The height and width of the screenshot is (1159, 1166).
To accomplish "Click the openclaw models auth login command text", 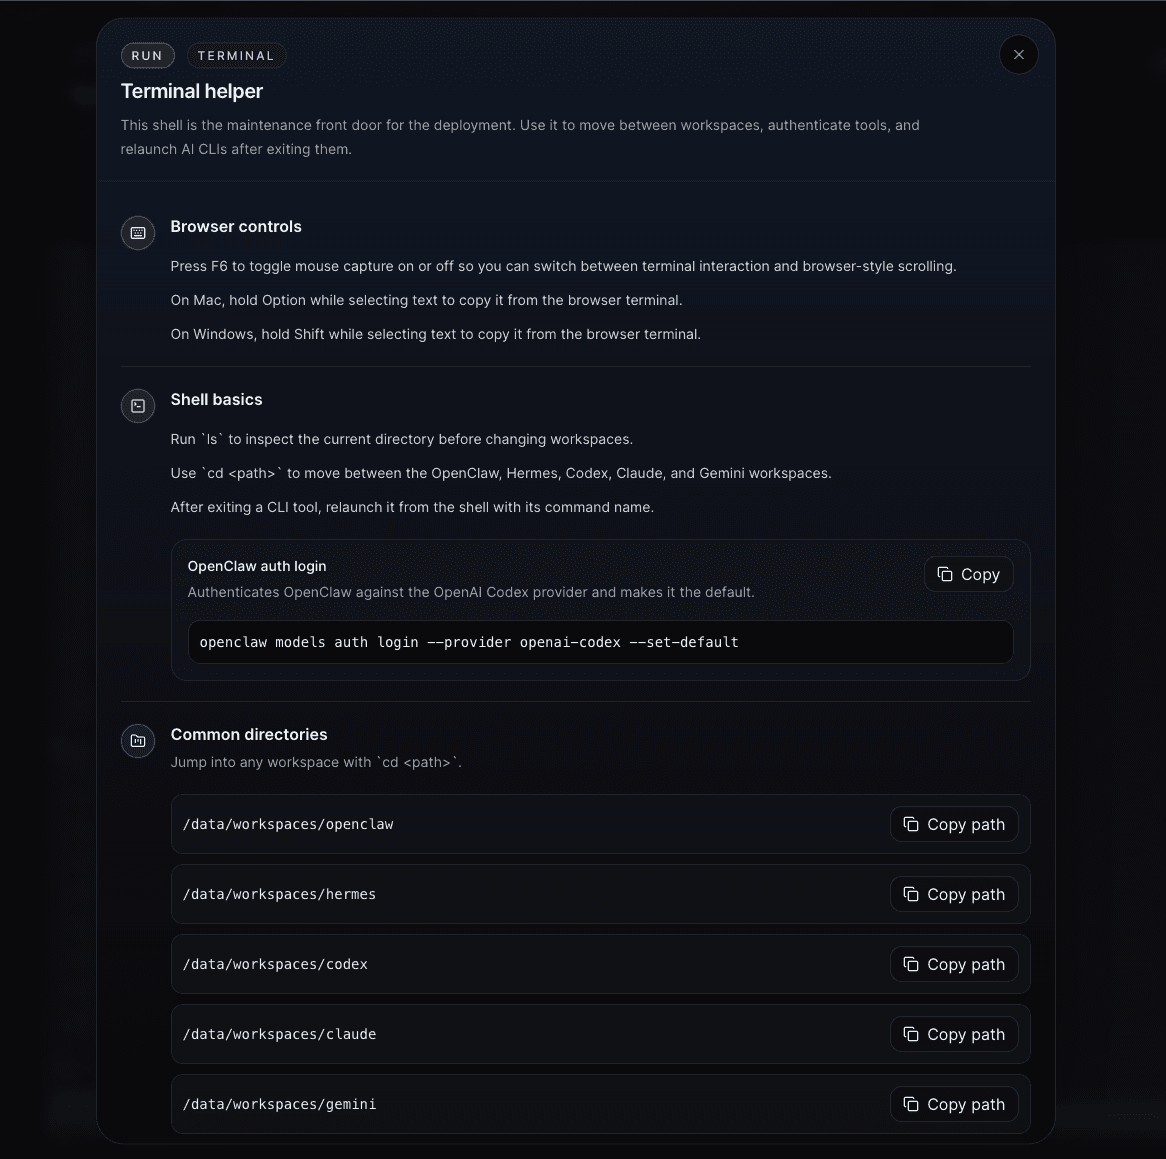I will 468,642.
